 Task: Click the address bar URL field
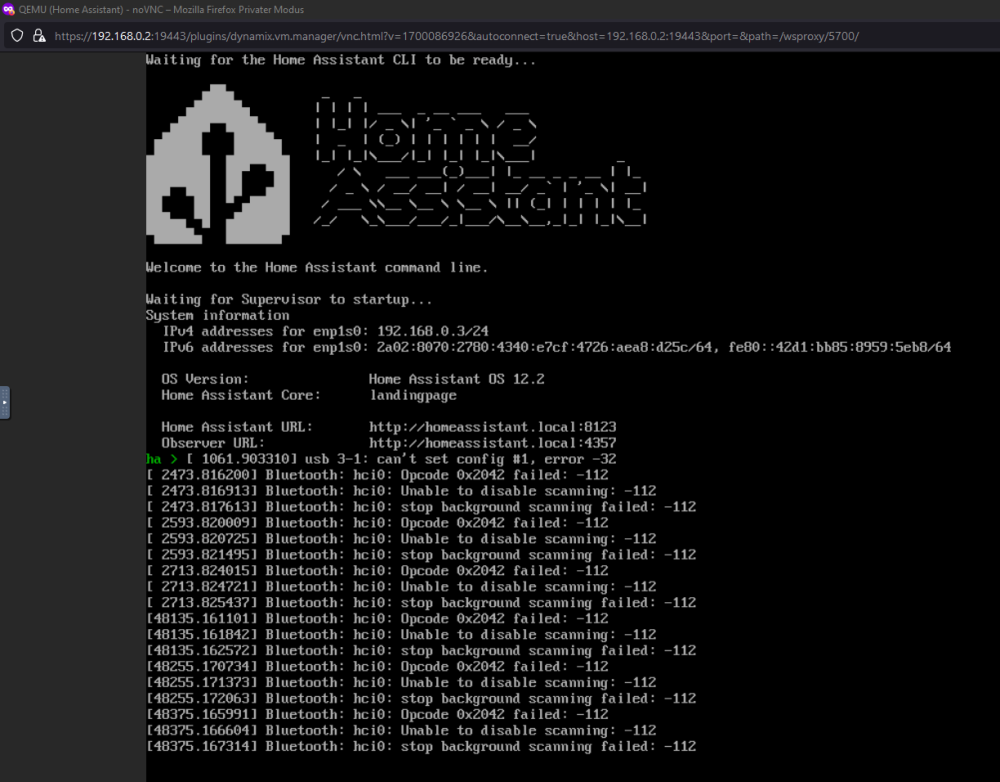coord(457,36)
